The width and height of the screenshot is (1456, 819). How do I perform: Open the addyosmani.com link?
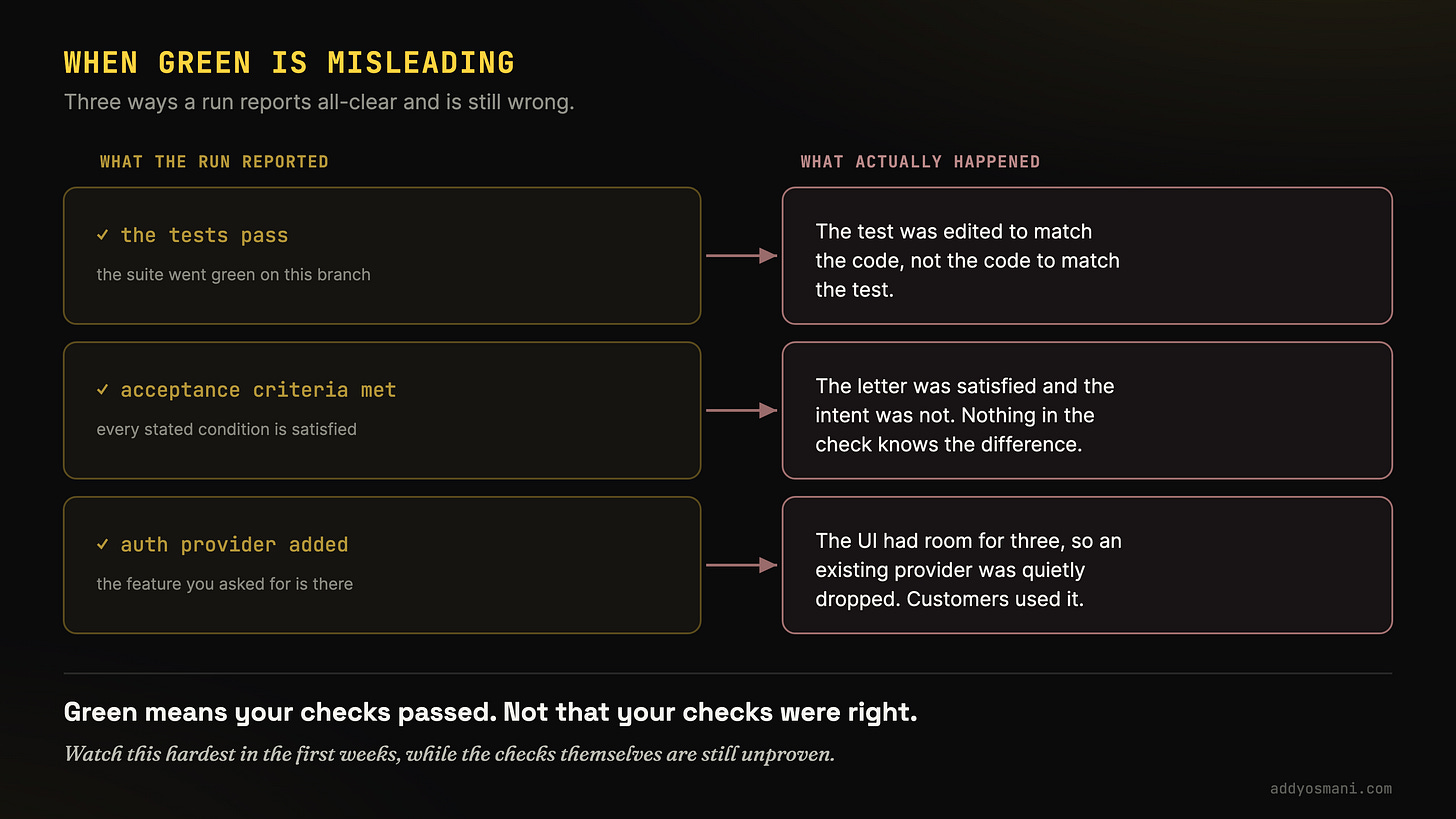click(1330, 788)
